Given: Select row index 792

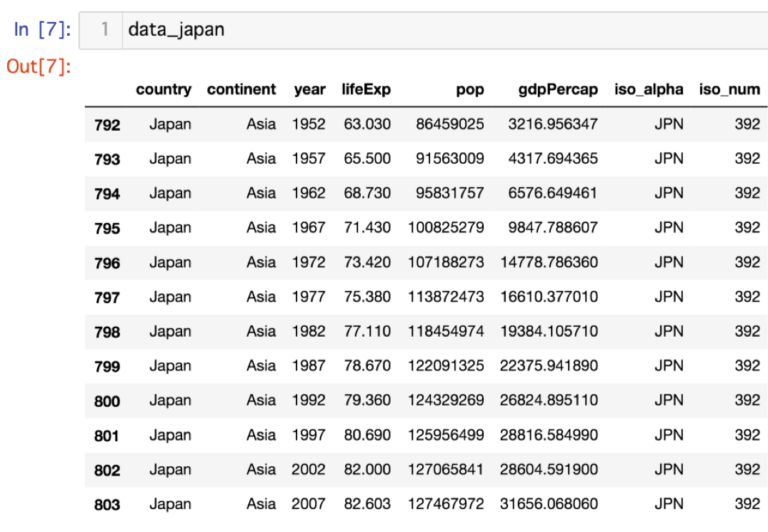Looking at the screenshot, I should pos(107,125).
